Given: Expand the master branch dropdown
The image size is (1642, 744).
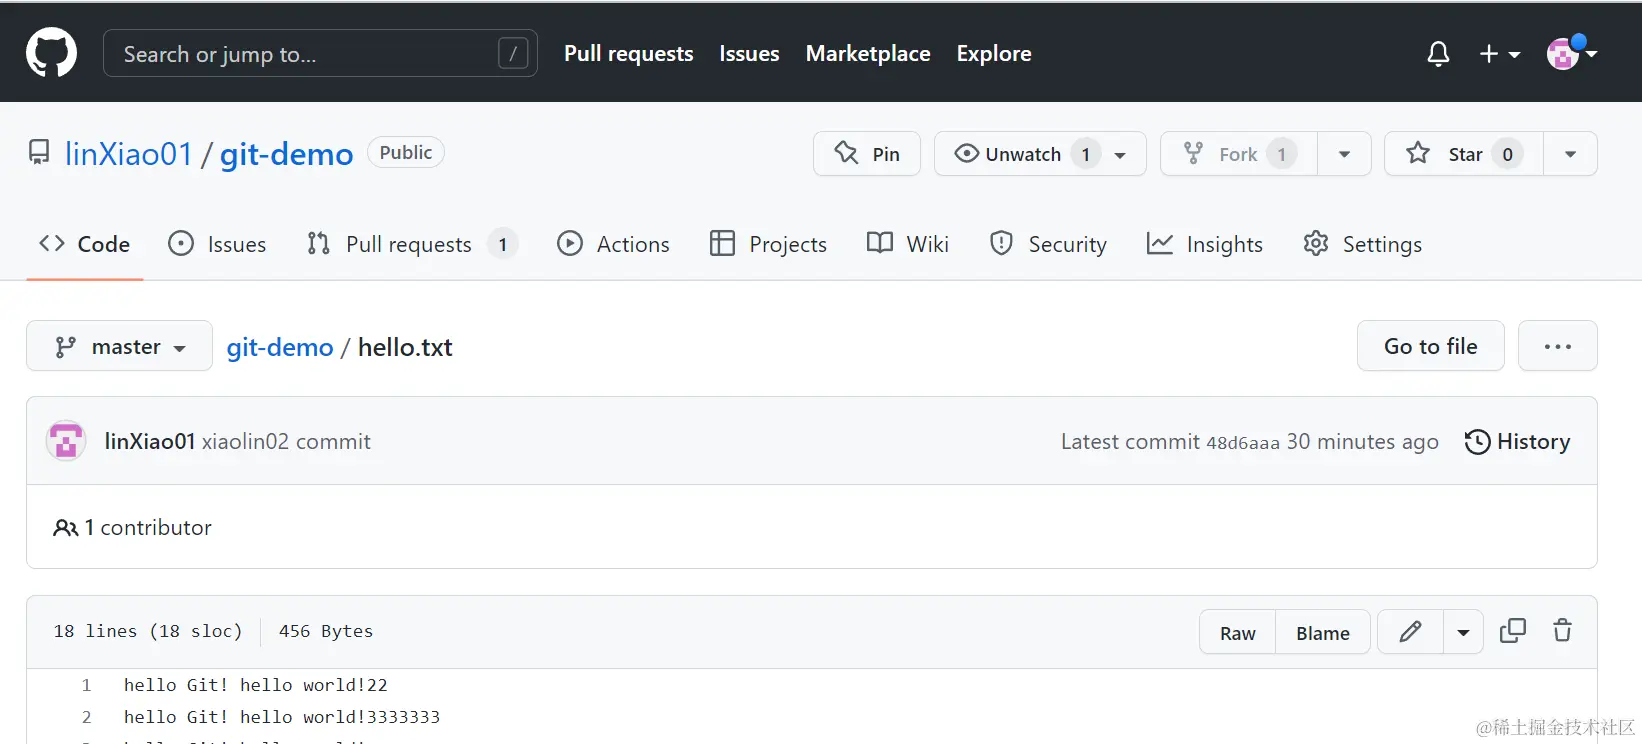Looking at the screenshot, I should tap(119, 346).
